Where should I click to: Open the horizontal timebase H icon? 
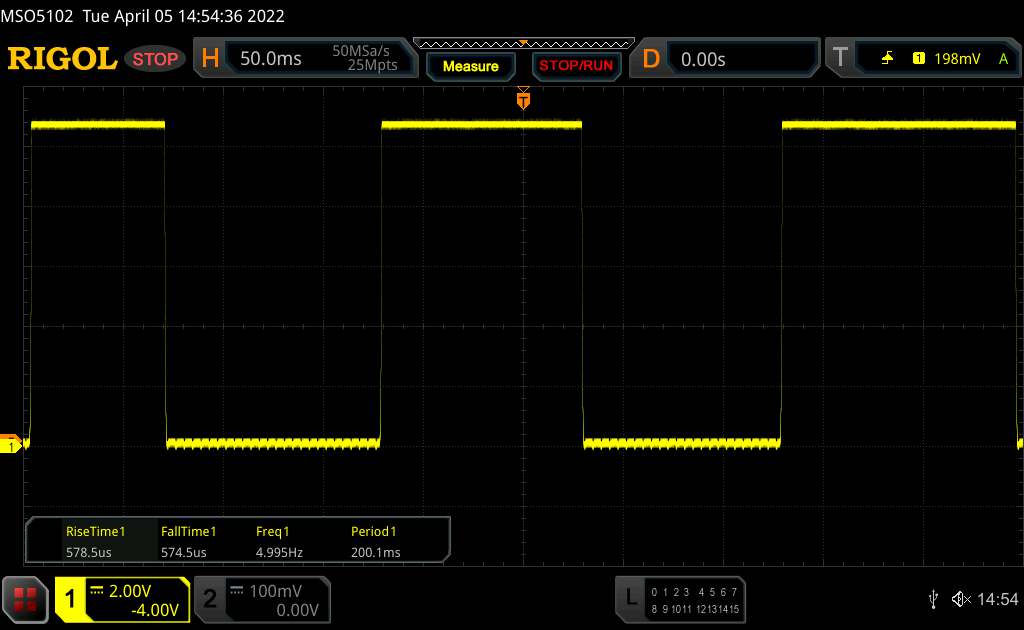[x=210, y=59]
